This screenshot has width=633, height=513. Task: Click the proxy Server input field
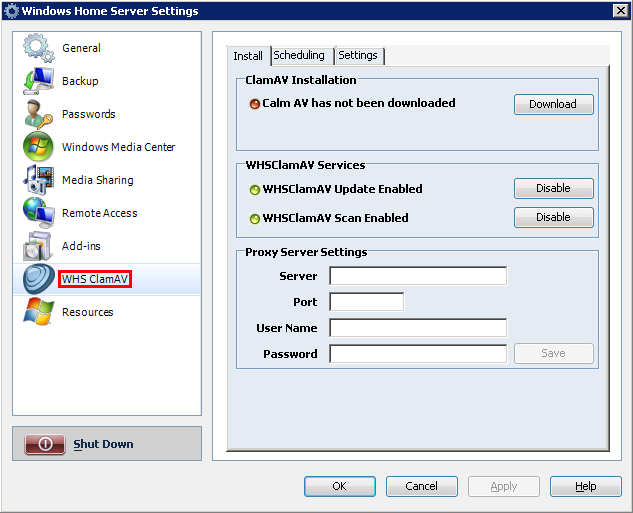click(x=418, y=276)
